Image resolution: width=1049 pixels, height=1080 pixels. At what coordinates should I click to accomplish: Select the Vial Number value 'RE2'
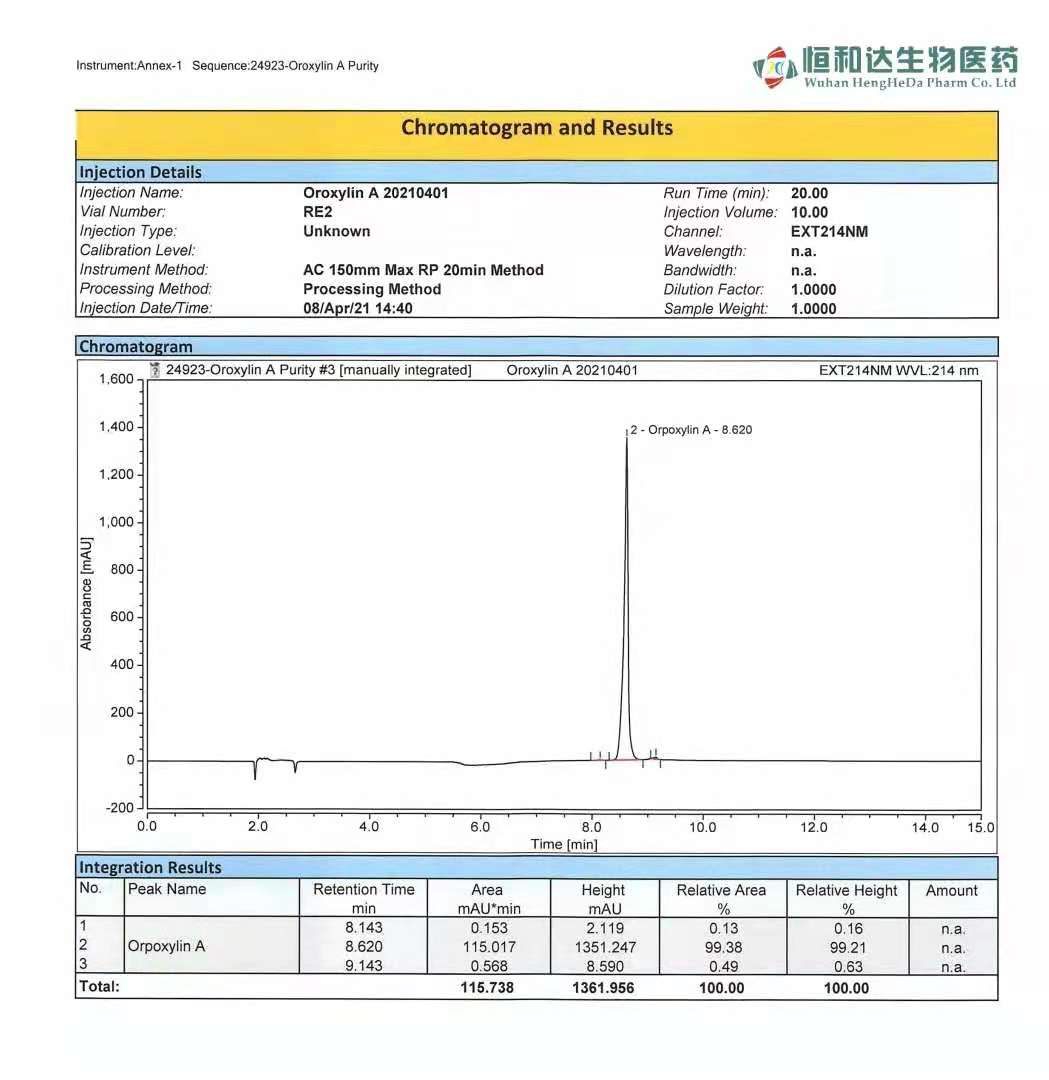click(x=318, y=211)
